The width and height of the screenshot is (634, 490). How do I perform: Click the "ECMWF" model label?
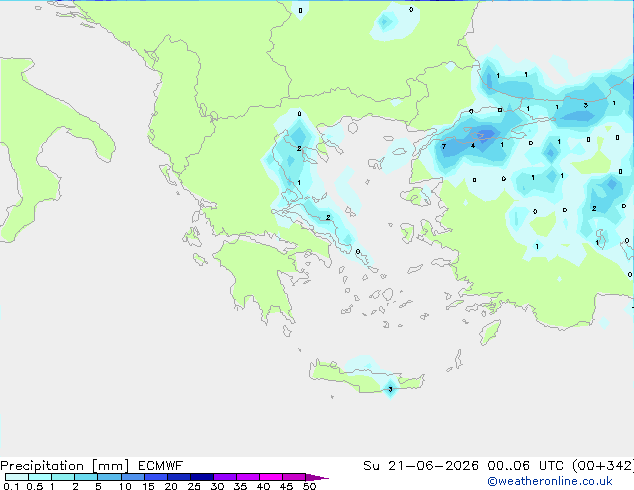[161, 466]
